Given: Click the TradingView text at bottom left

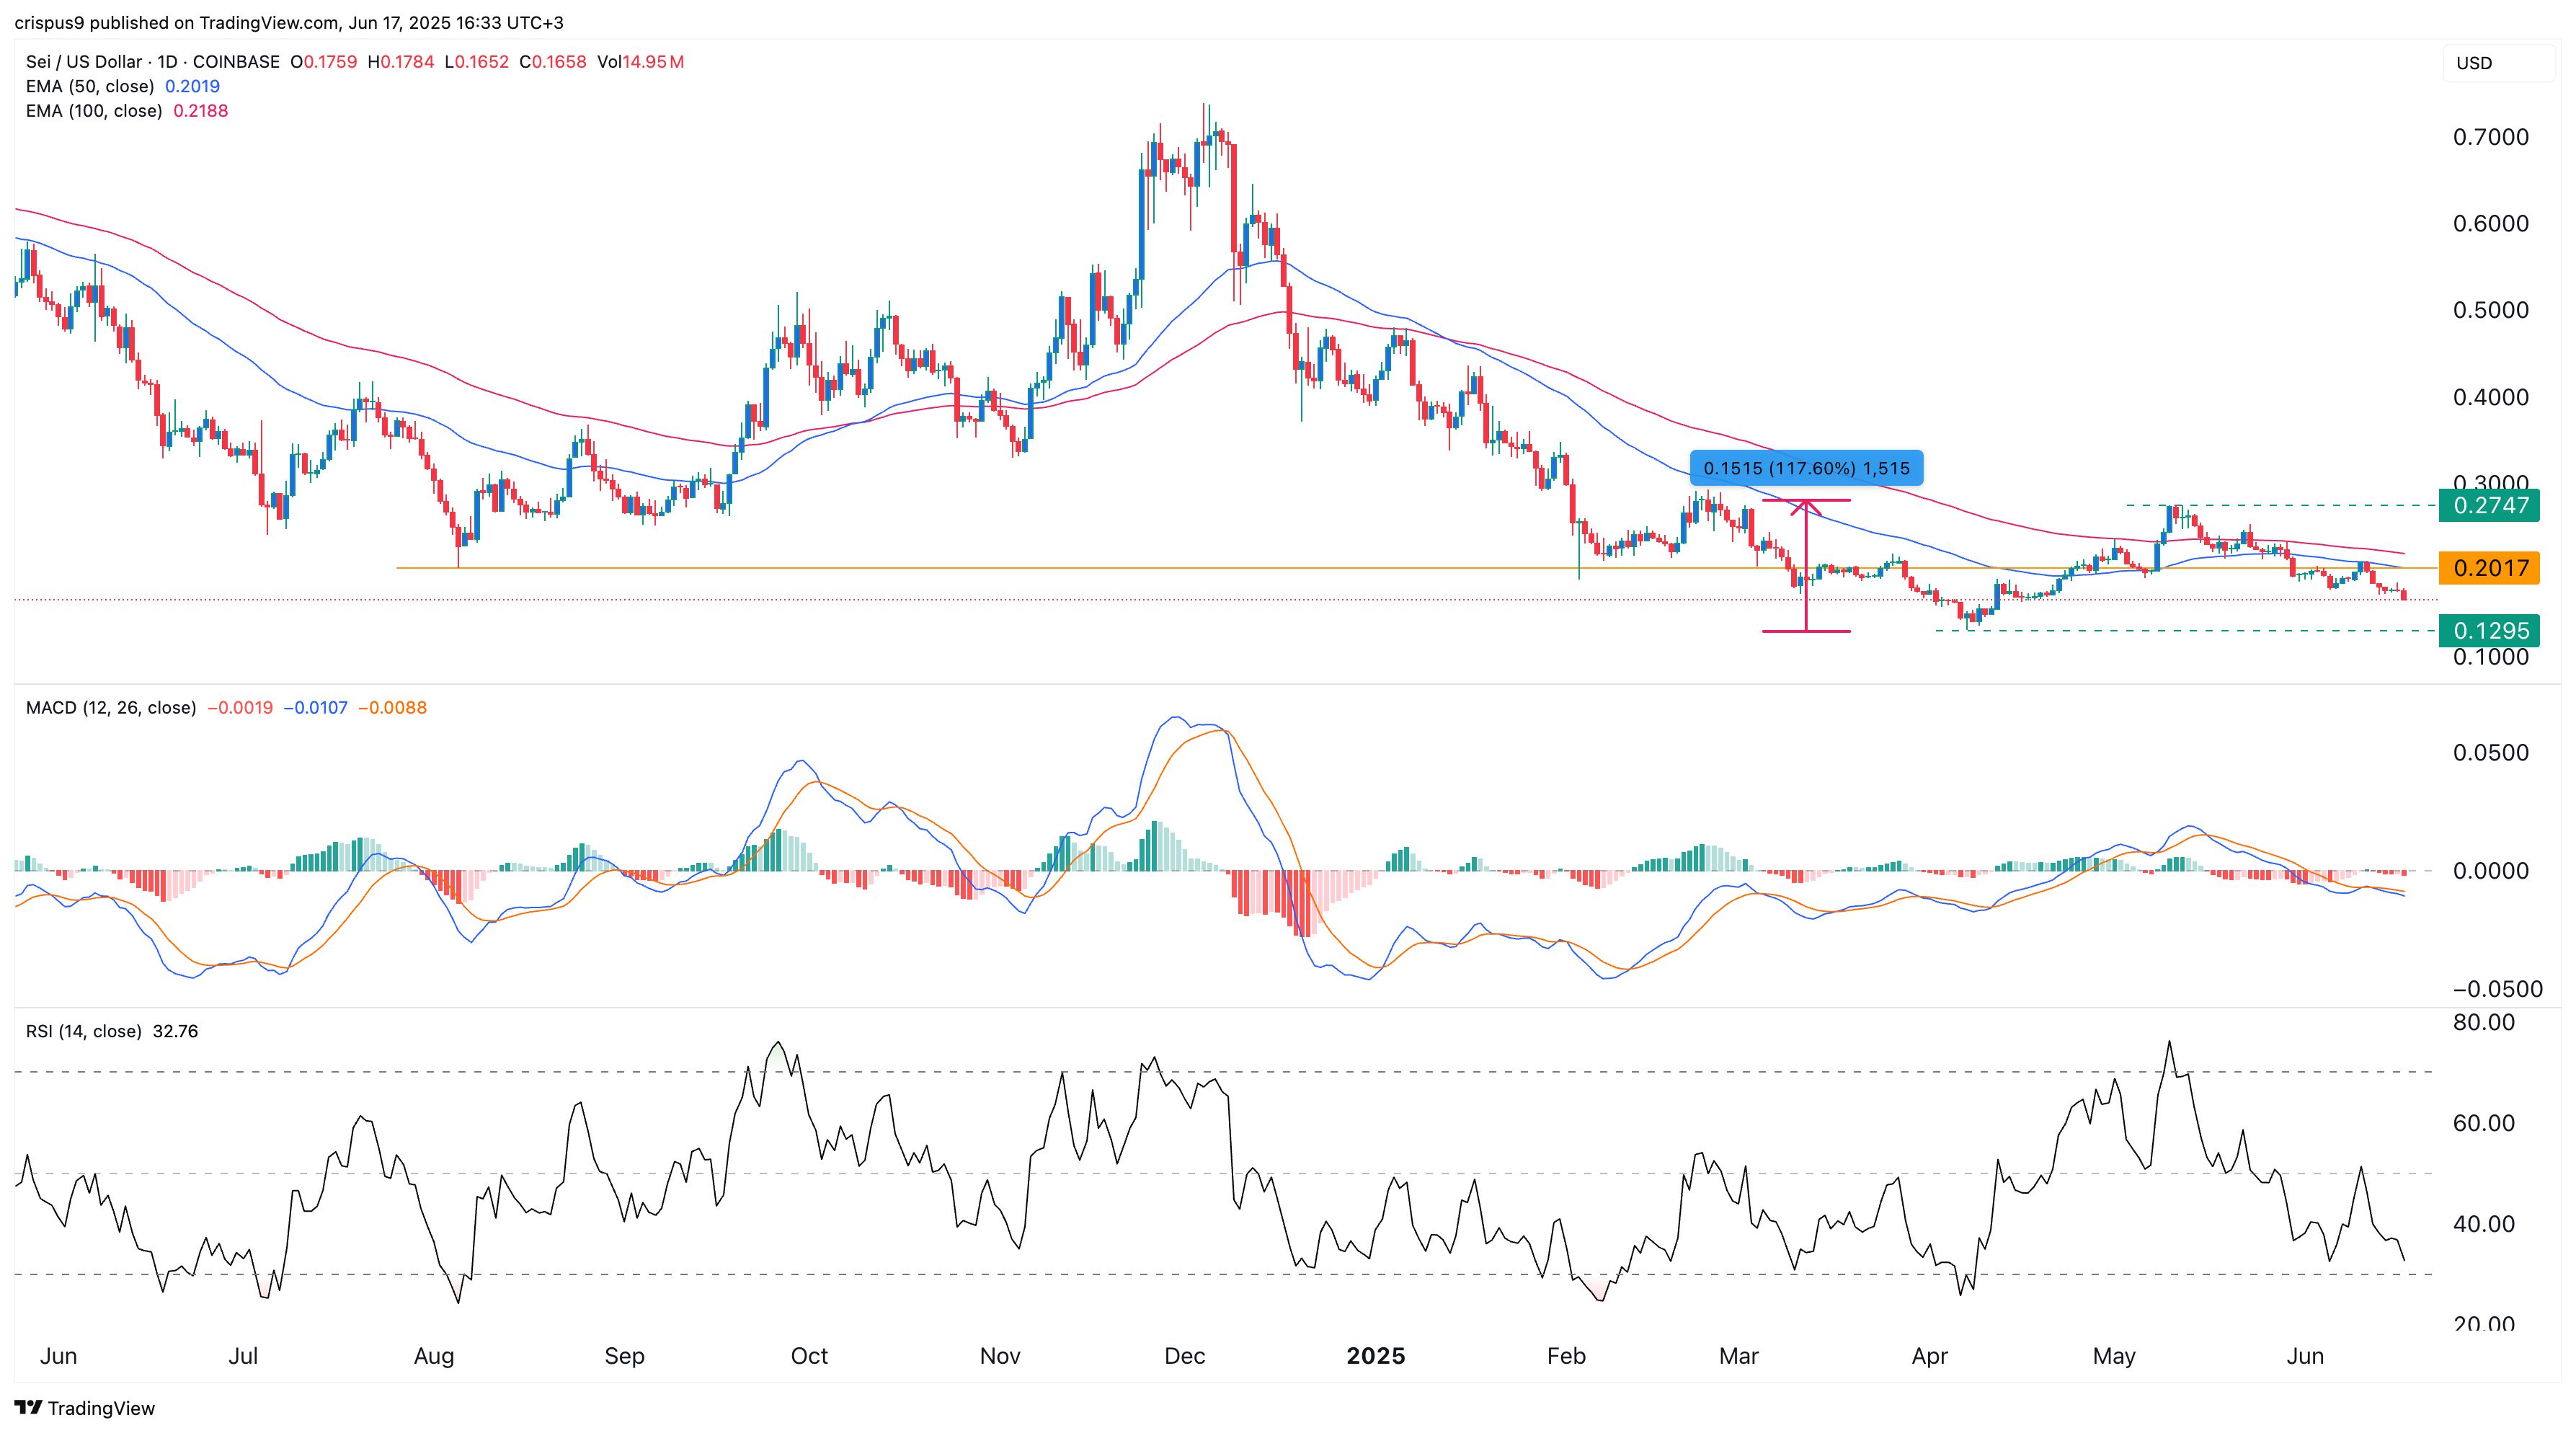Looking at the screenshot, I should [101, 1408].
